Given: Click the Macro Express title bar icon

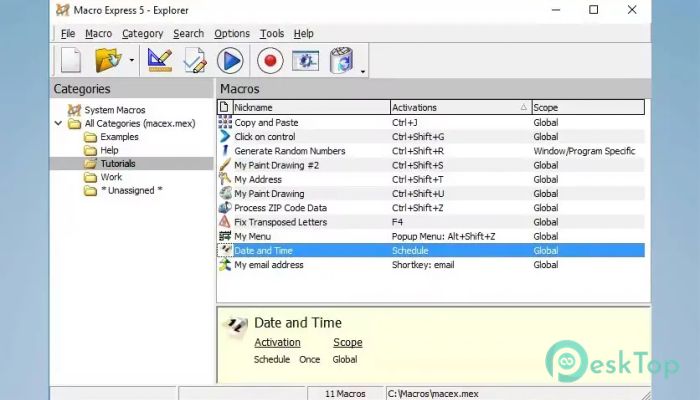Looking at the screenshot, I should pos(62,10).
